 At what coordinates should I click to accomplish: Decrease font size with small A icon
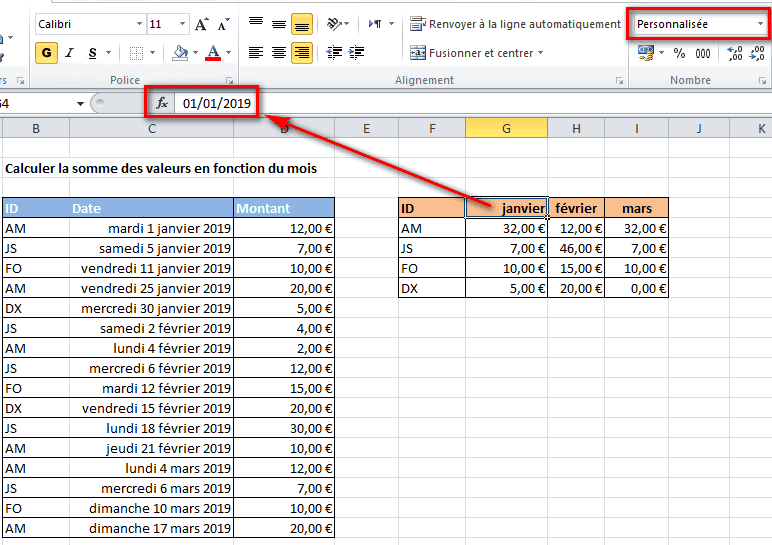point(224,24)
